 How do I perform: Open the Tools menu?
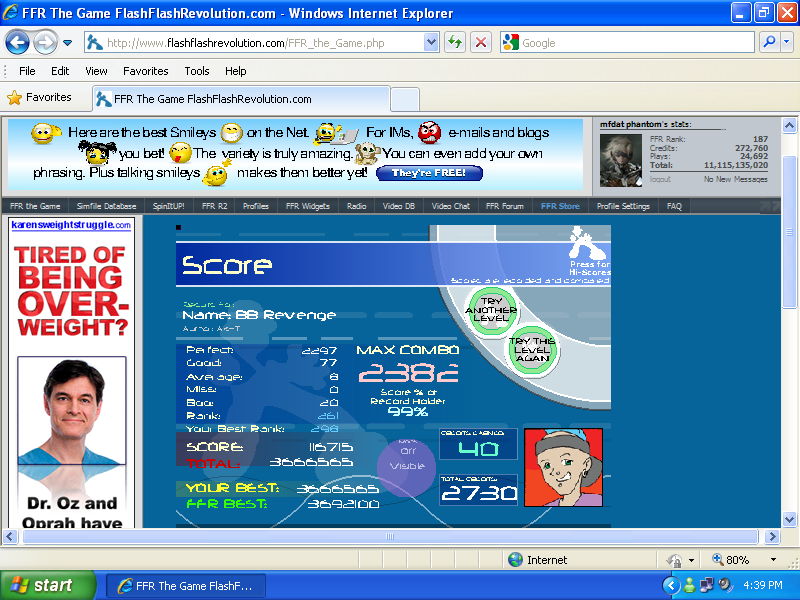pos(197,71)
